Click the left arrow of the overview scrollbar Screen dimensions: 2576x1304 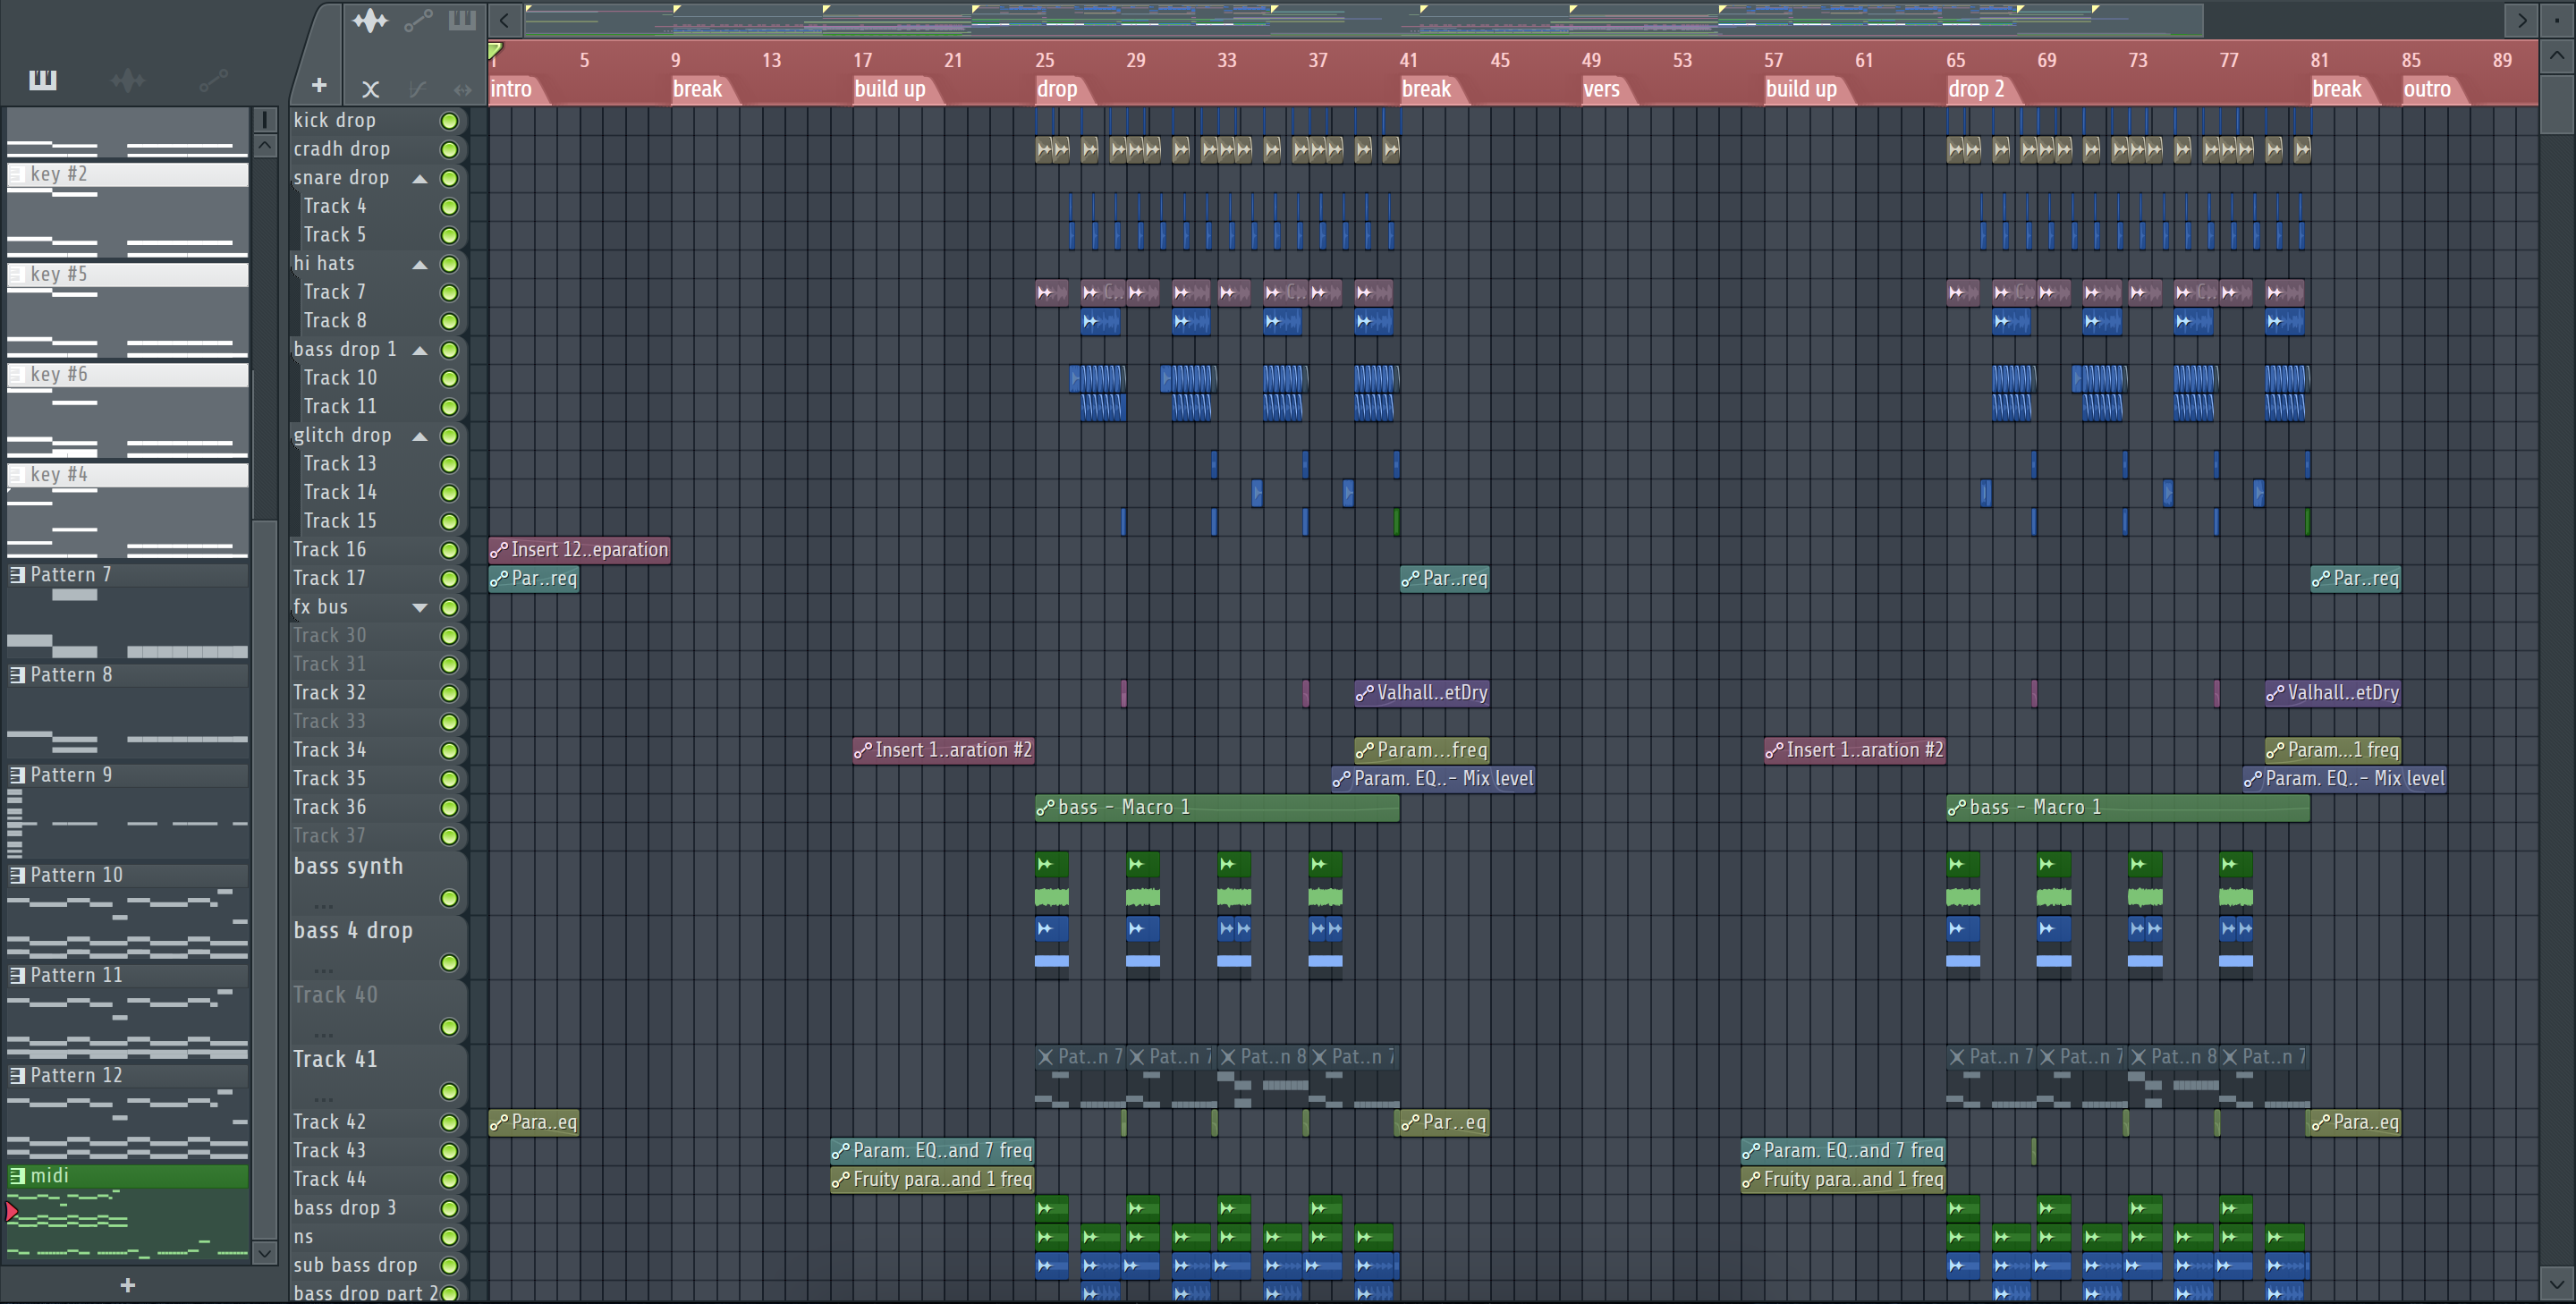(x=504, y=20)
